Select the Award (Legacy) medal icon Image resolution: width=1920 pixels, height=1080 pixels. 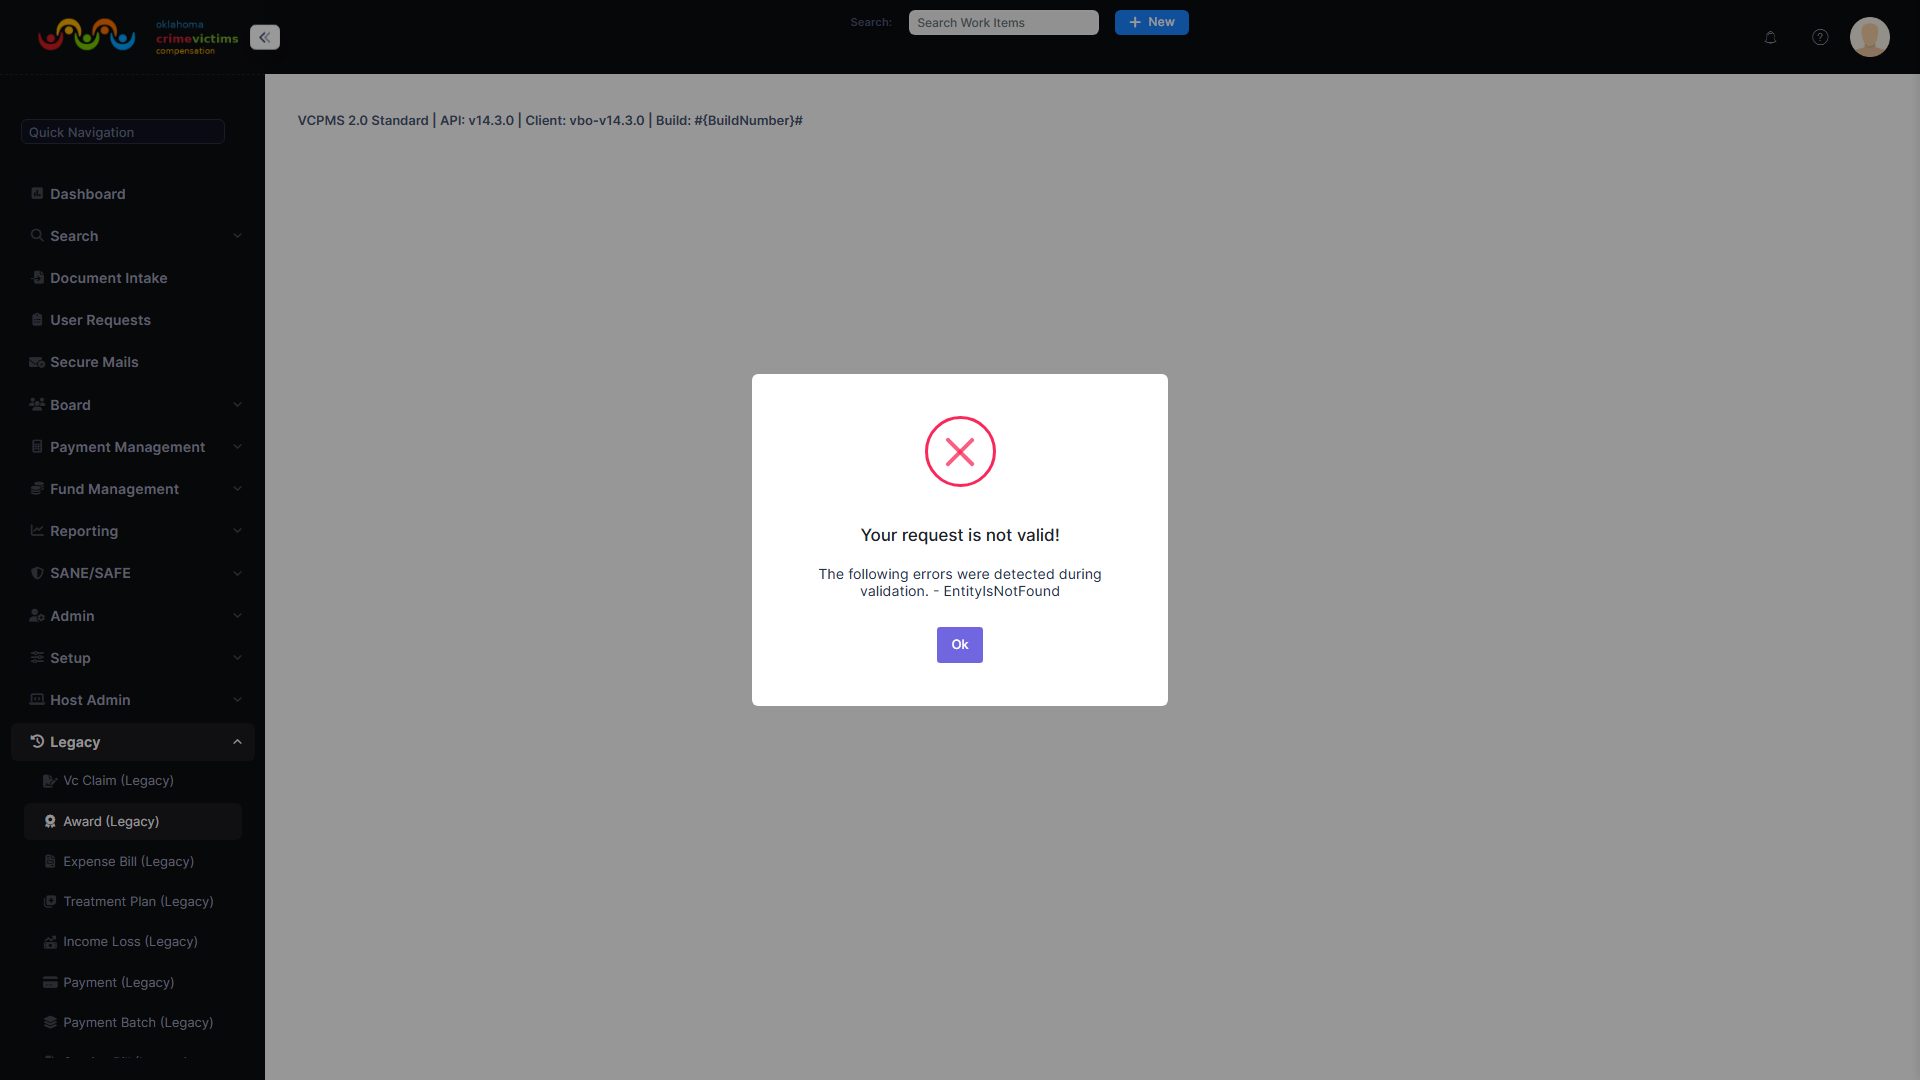(50, 821)
